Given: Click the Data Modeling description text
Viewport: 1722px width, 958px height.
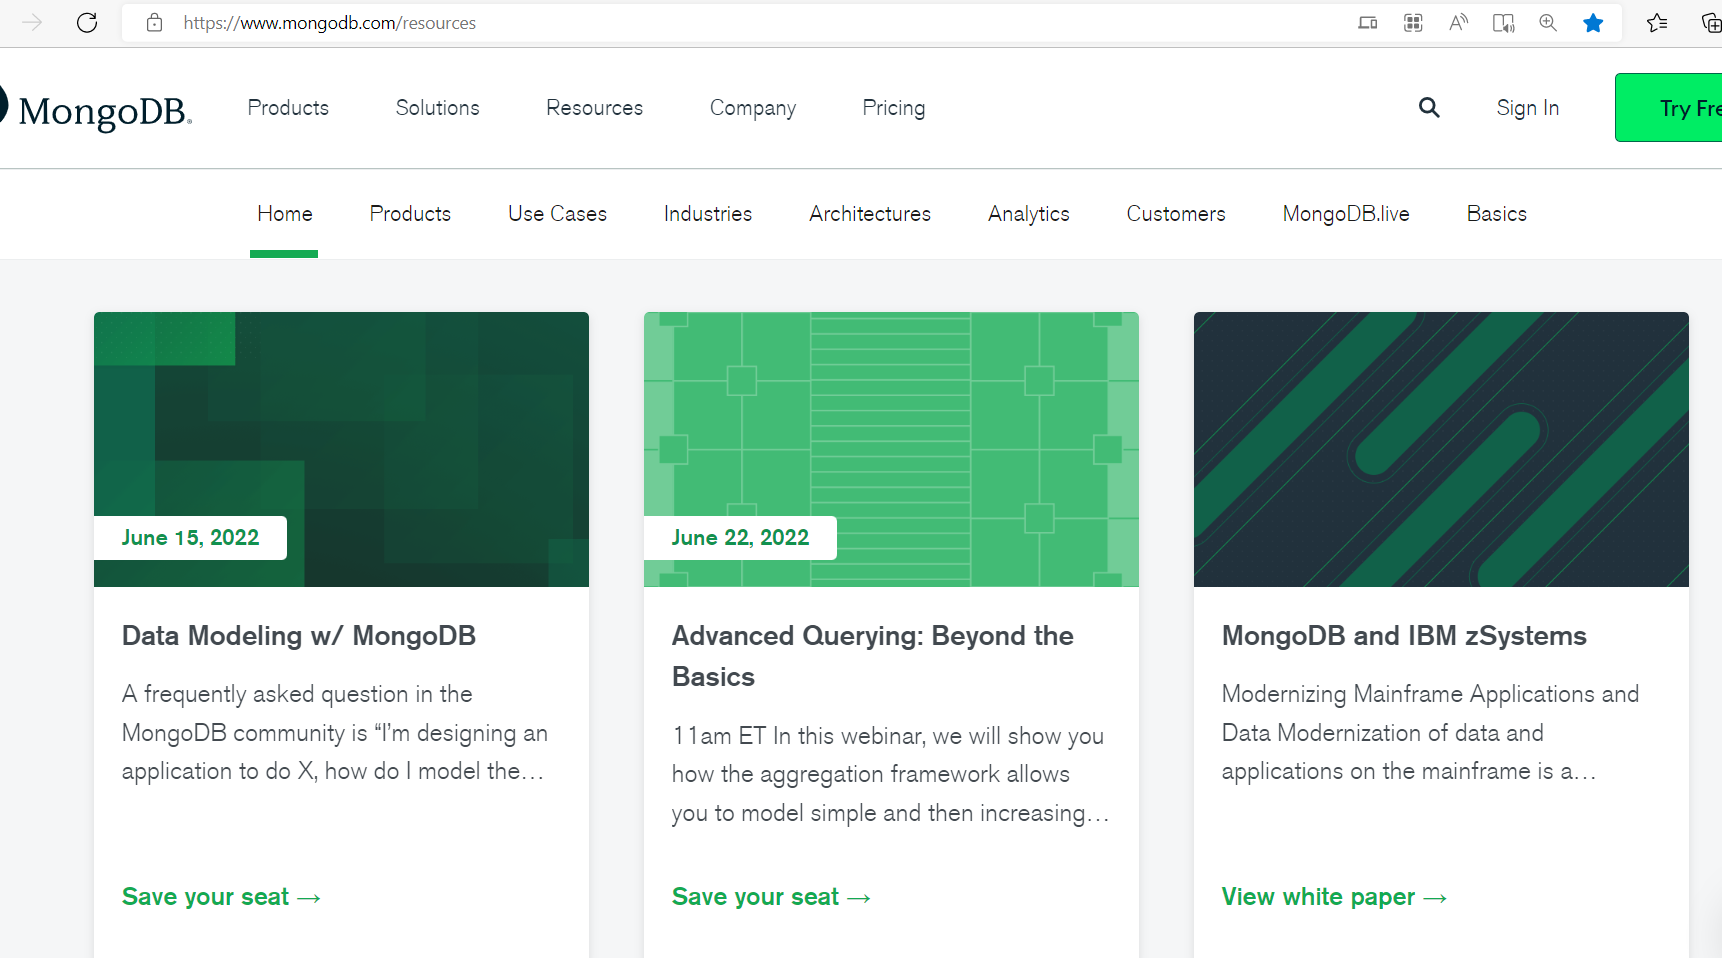Looking at the screenshot, I should pos(335,733).
